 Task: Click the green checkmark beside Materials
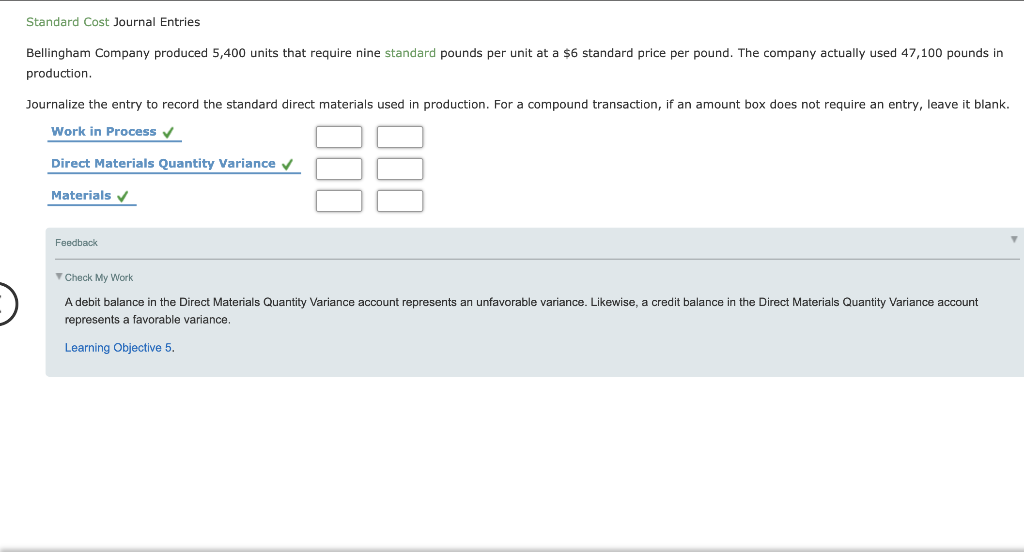(123, 197)
